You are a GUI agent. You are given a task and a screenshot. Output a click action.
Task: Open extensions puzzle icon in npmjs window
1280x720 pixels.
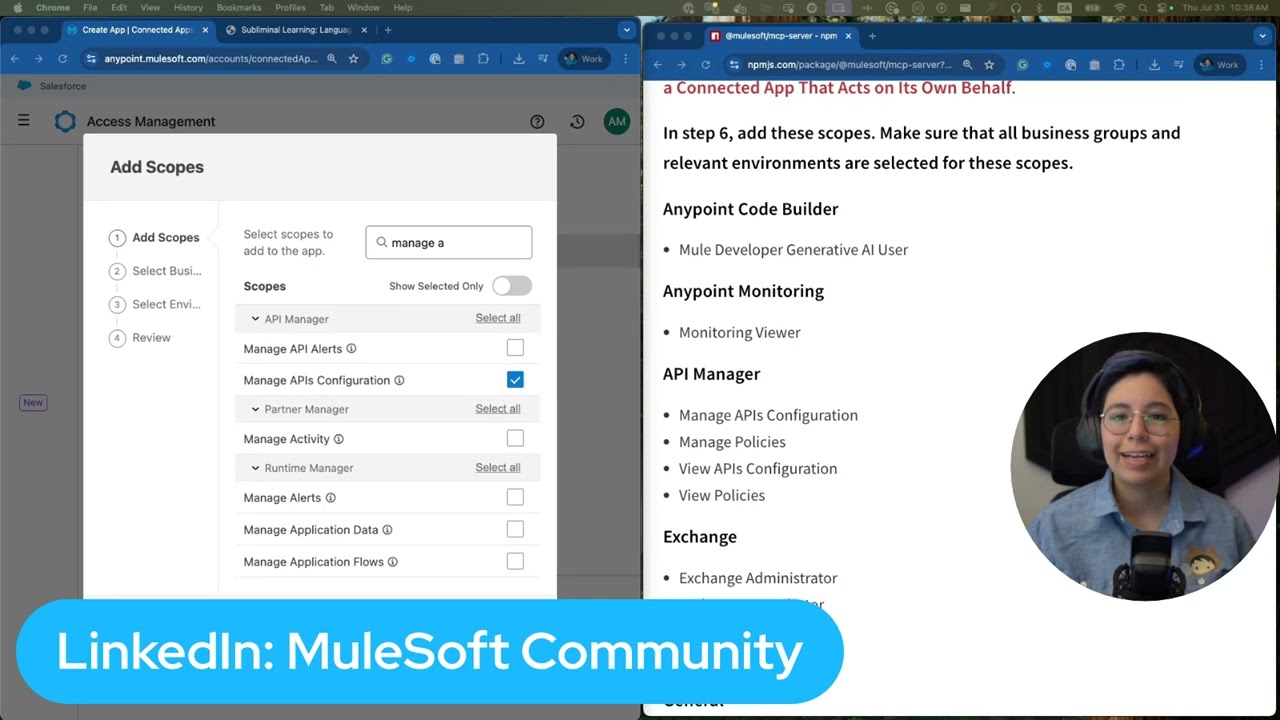point(1119,65)
